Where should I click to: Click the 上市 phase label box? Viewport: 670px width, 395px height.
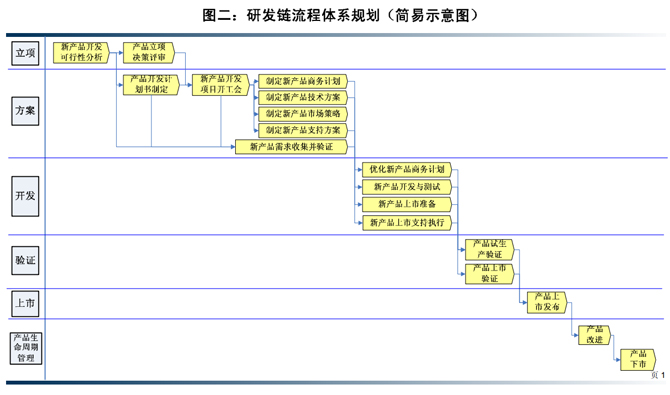point(25,304)
